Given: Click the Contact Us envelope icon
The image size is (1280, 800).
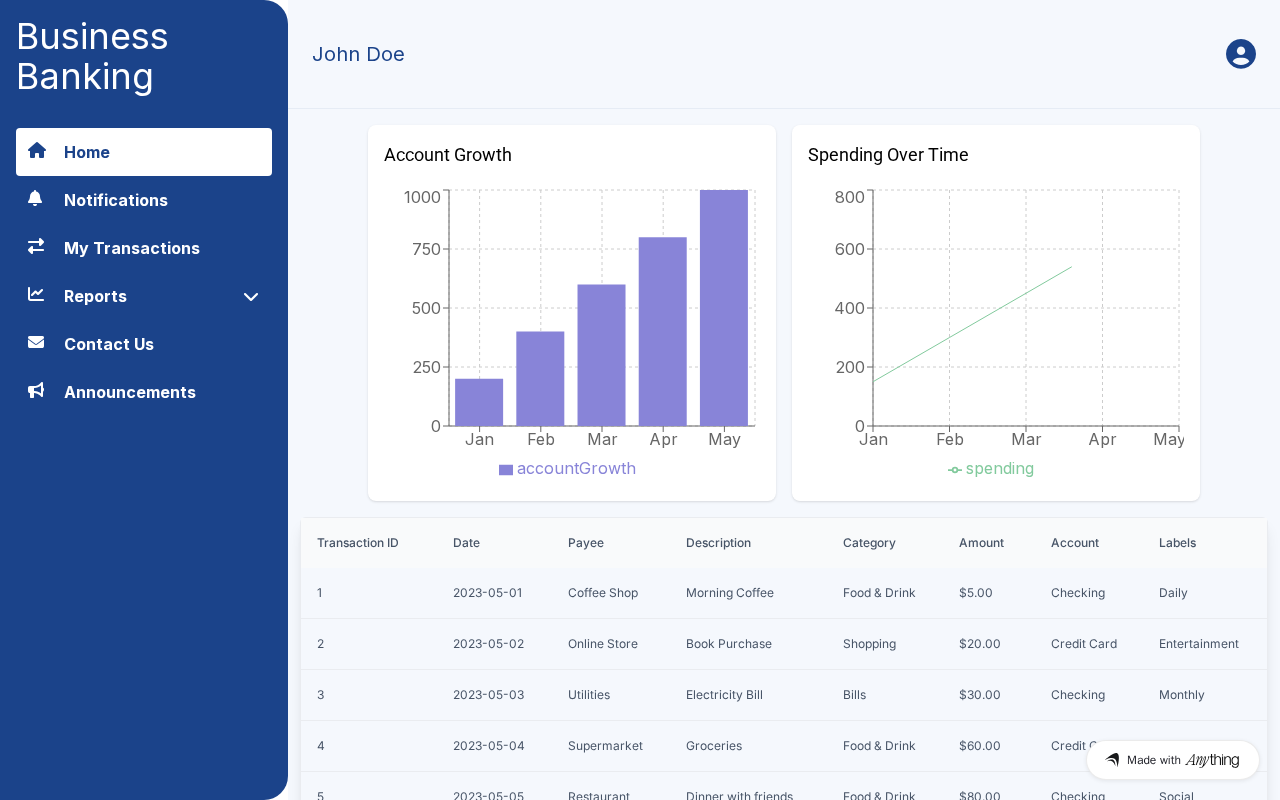Looking at the screenshot, I should pyautogui.click(x=36, y=342).
